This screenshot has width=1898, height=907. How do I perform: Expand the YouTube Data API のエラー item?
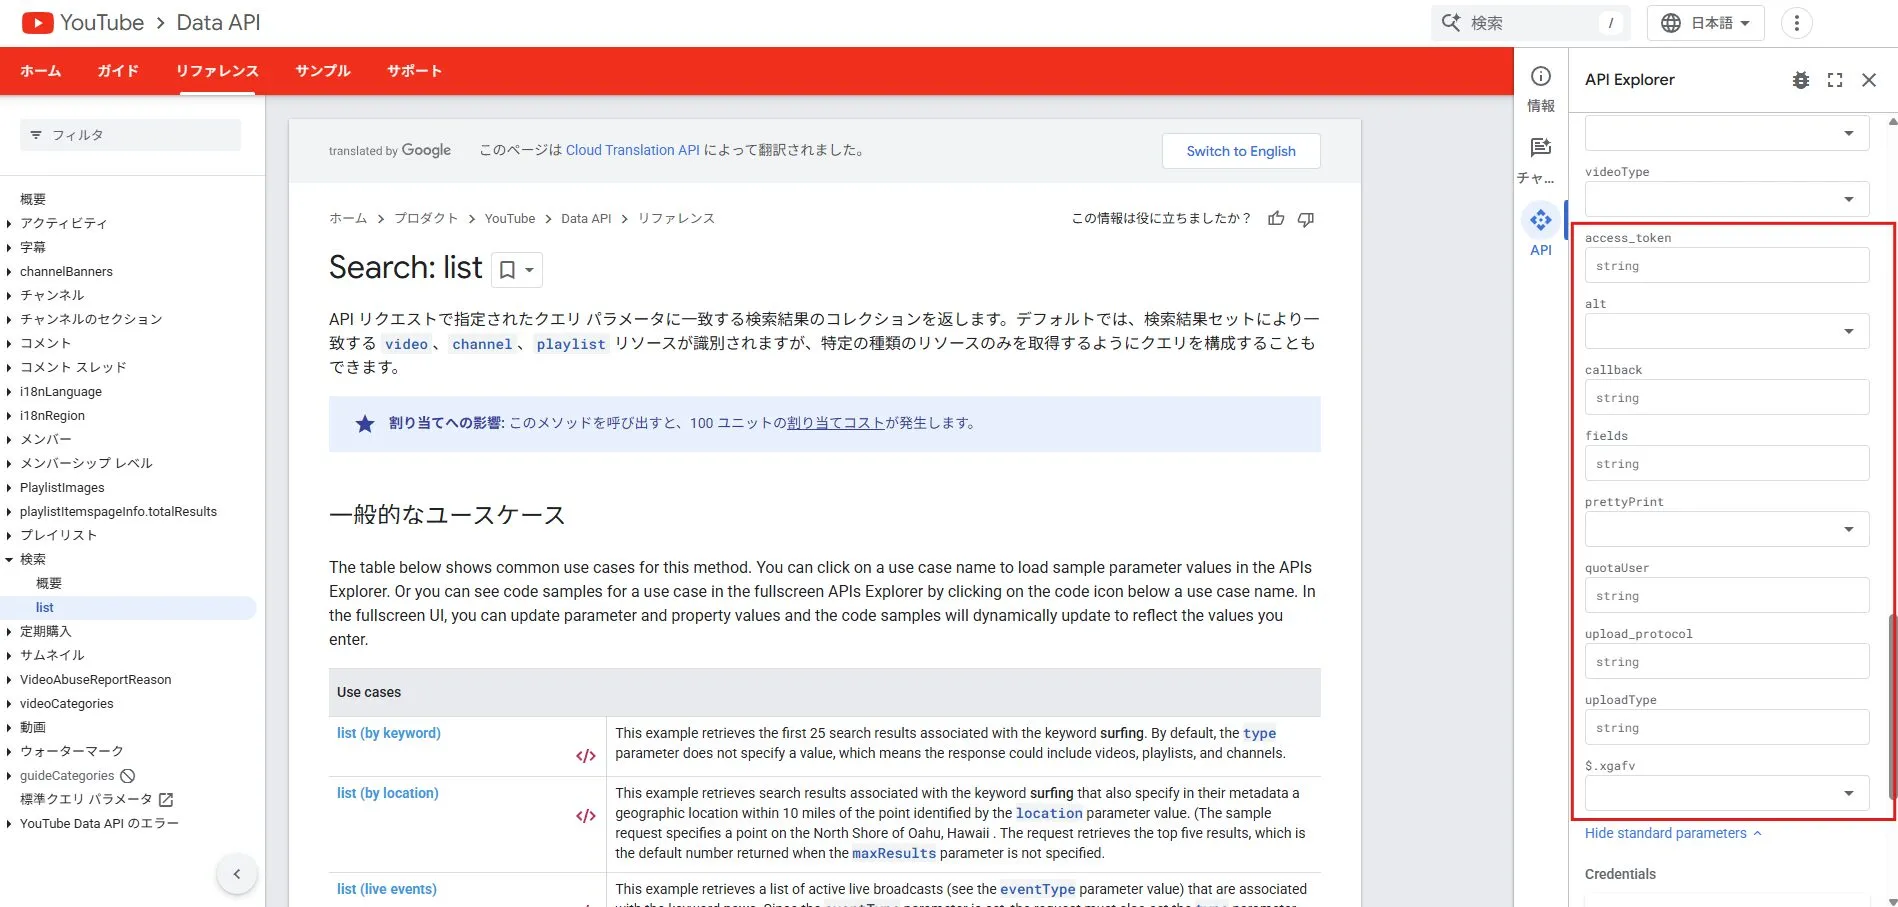[9, 823]
